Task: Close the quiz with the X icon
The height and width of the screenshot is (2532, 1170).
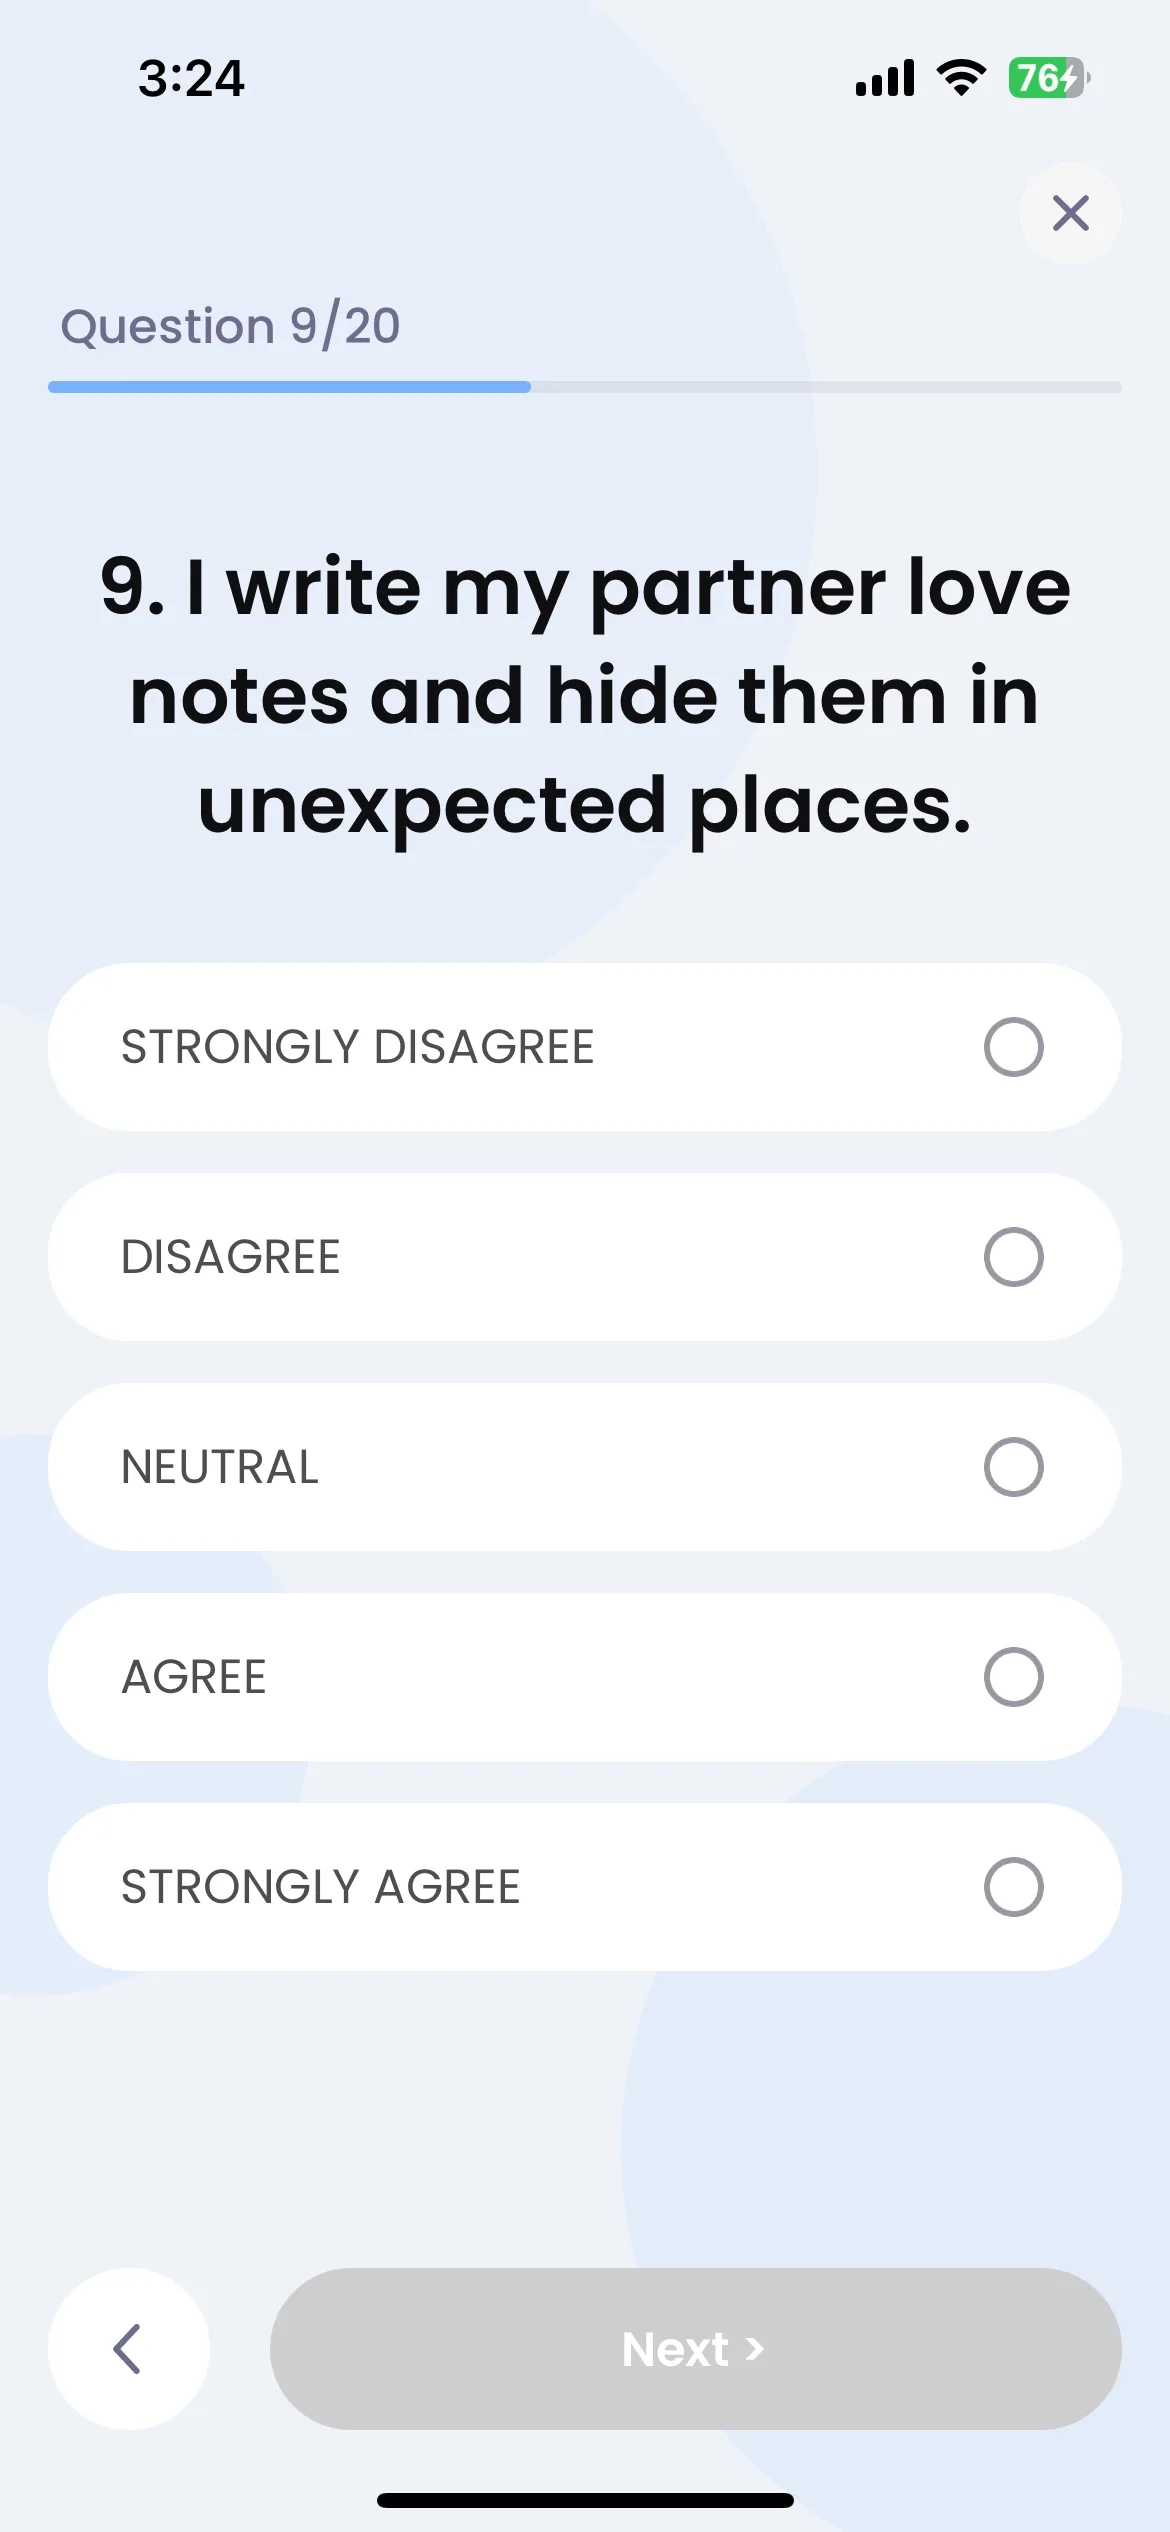Action: 1070,213
